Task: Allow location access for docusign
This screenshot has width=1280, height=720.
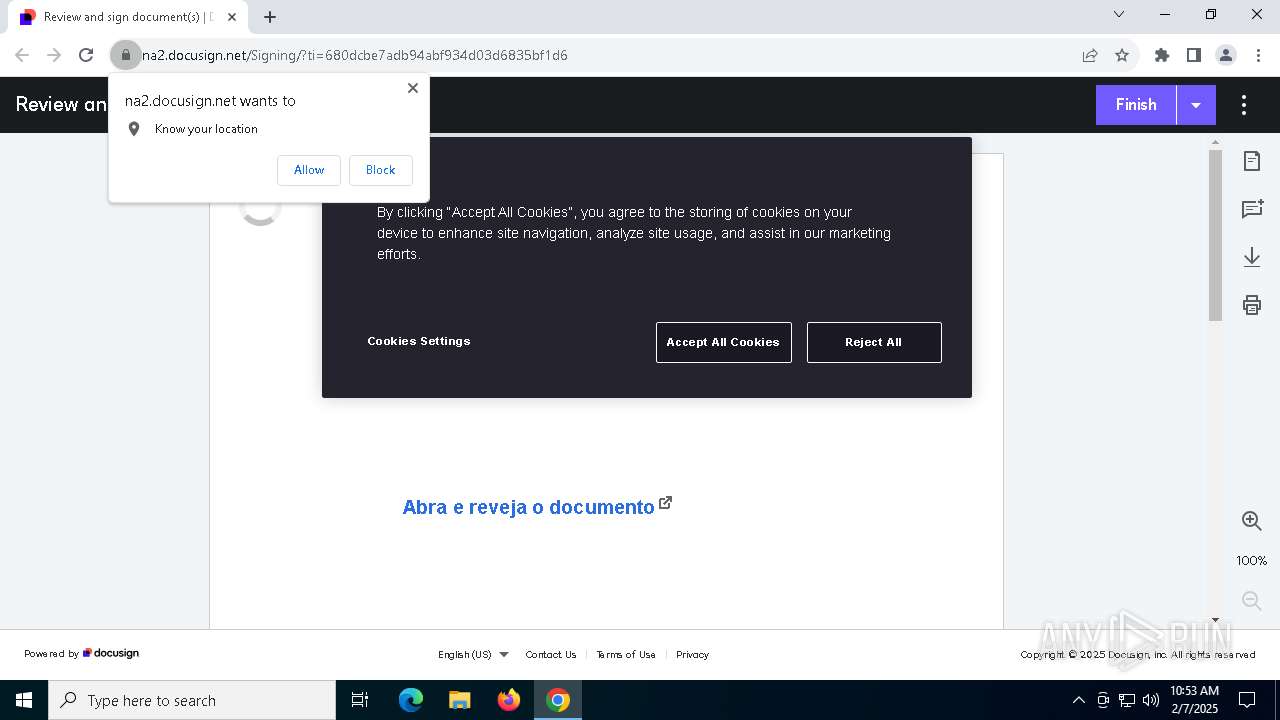Action: tap(309, 170)
